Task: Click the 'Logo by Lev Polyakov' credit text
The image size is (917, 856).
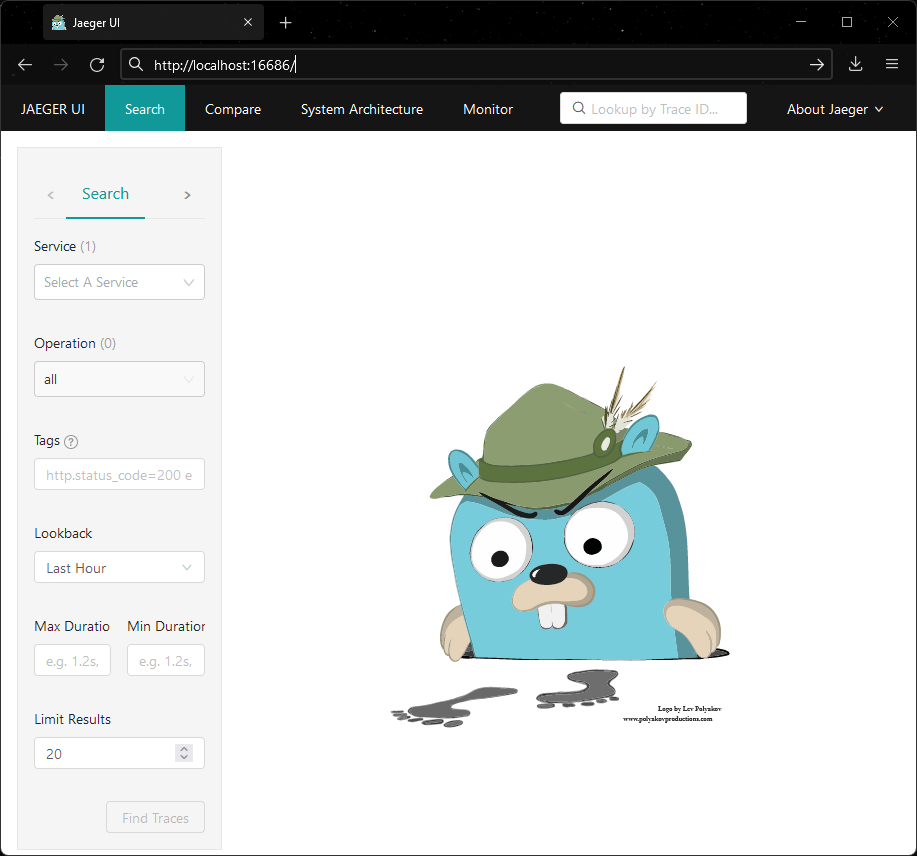Action: pyautogui.click(x=690, y=709)
